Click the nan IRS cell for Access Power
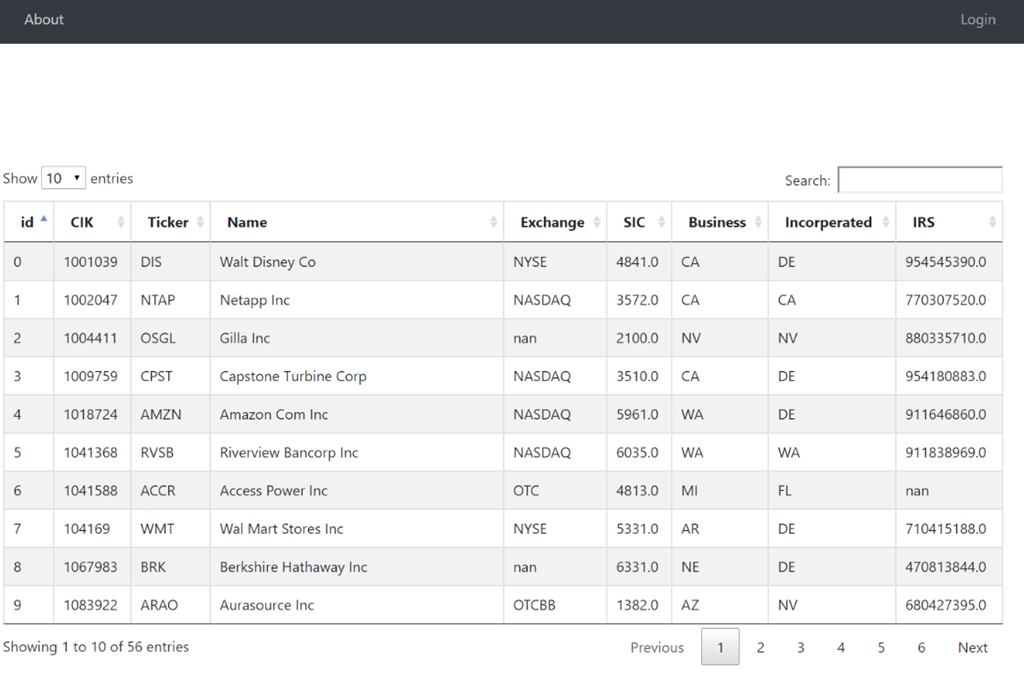 pyautogui.click(x=949, y=490)
